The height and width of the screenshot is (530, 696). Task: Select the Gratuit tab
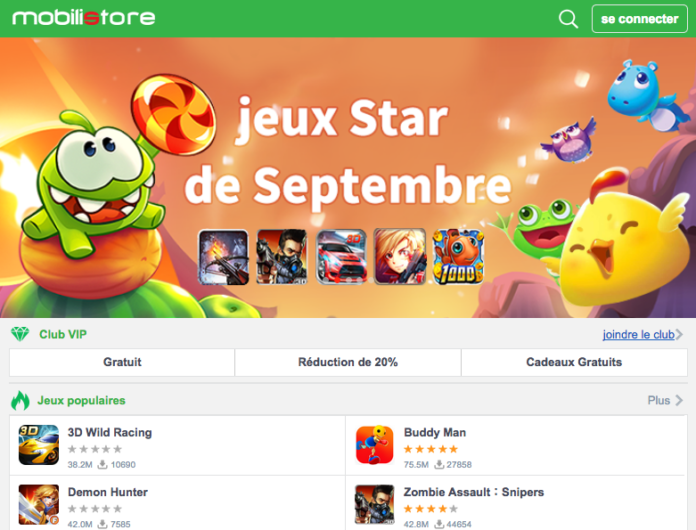(x=122, y=362)
